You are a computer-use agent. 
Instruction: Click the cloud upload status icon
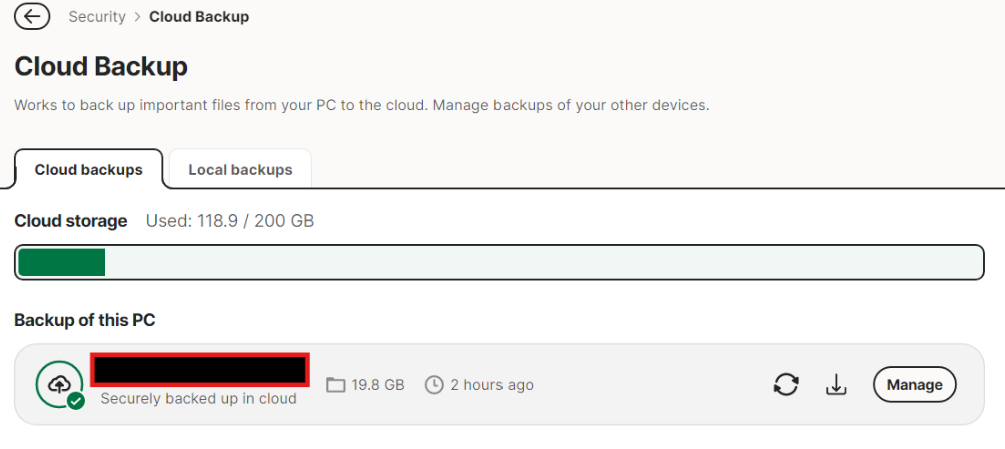[x=58, y=383]
